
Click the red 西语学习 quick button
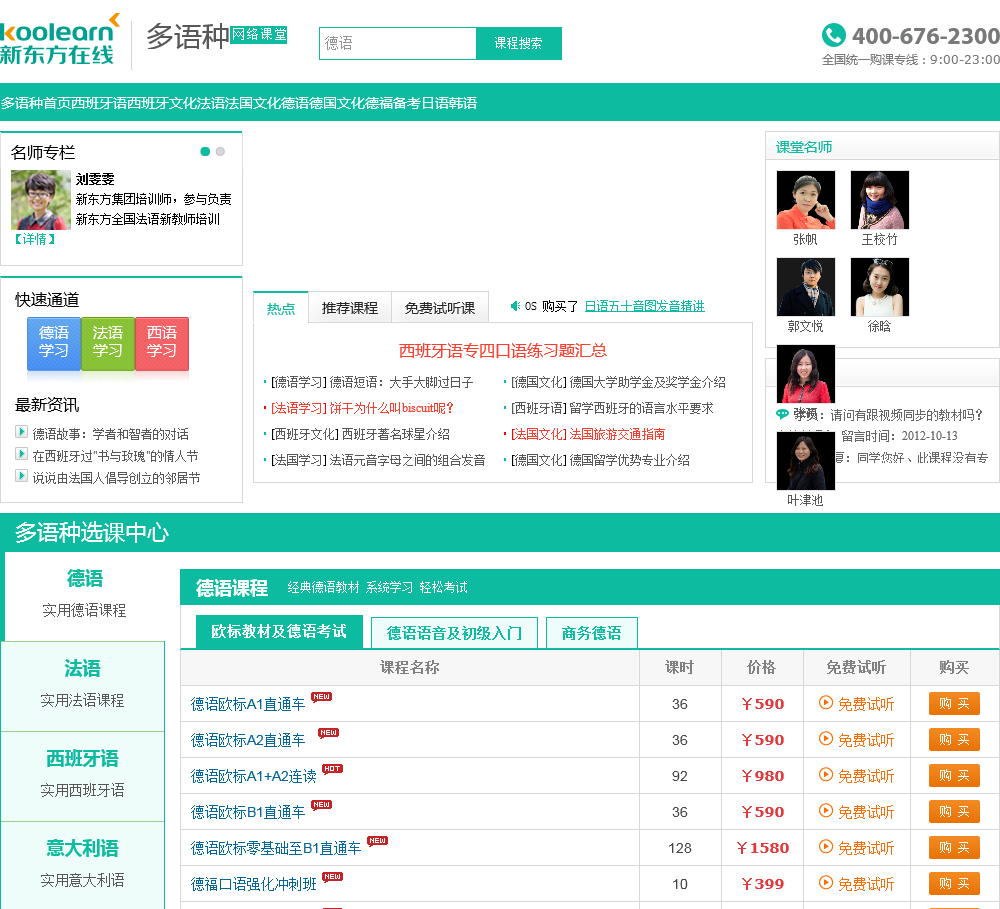(x=162, y=343)
